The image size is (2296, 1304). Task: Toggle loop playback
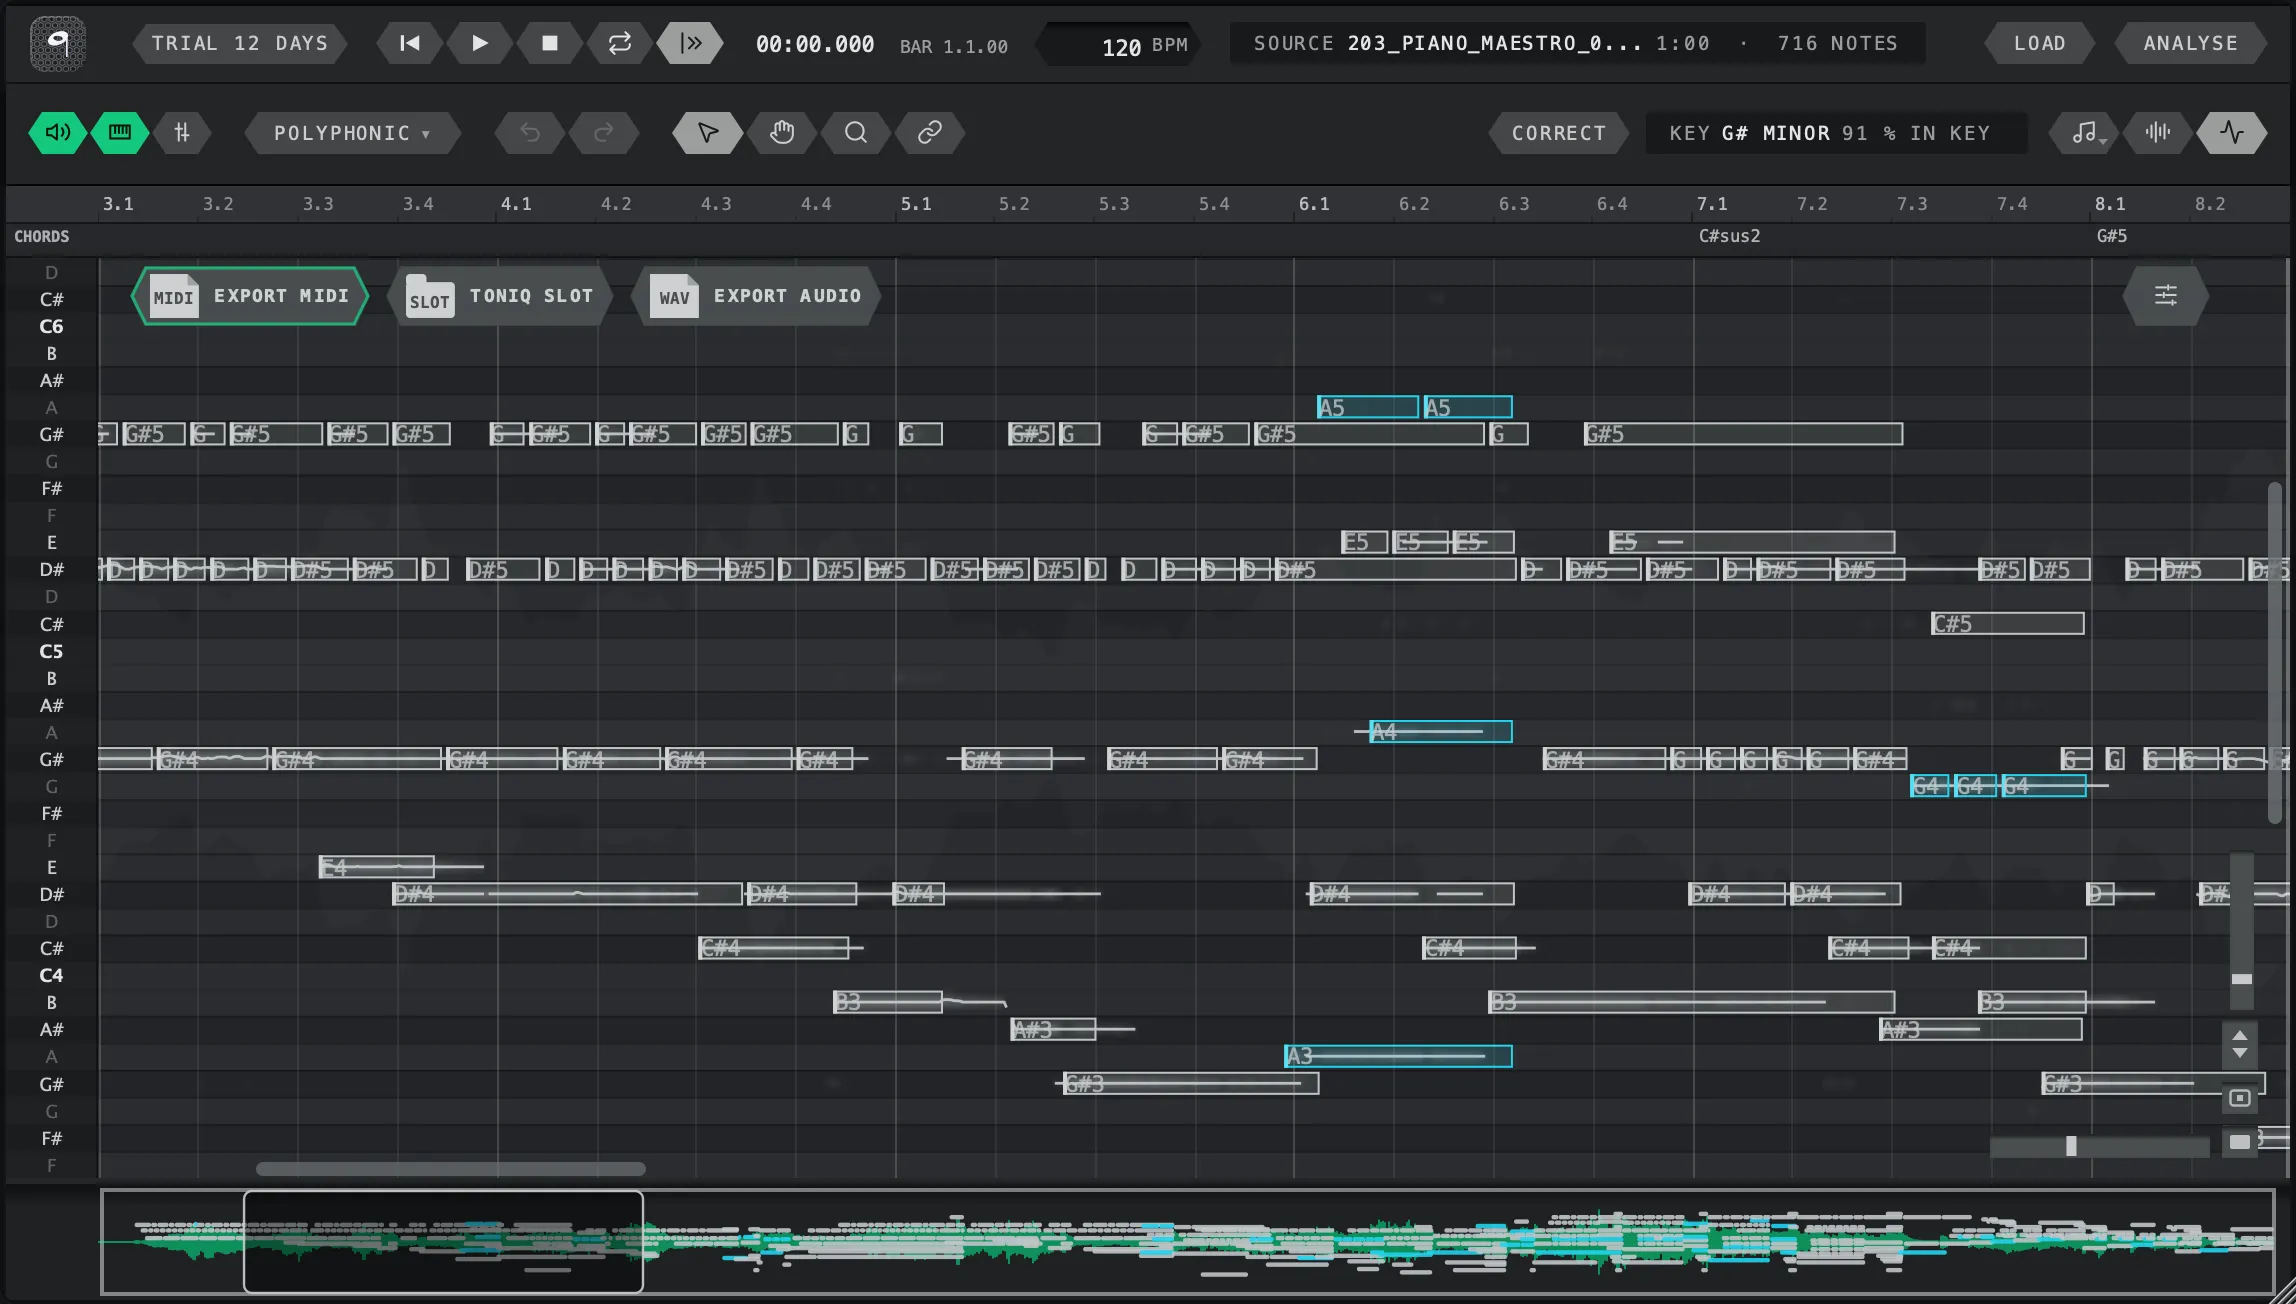pyautogui.click(x=619, y=43)
